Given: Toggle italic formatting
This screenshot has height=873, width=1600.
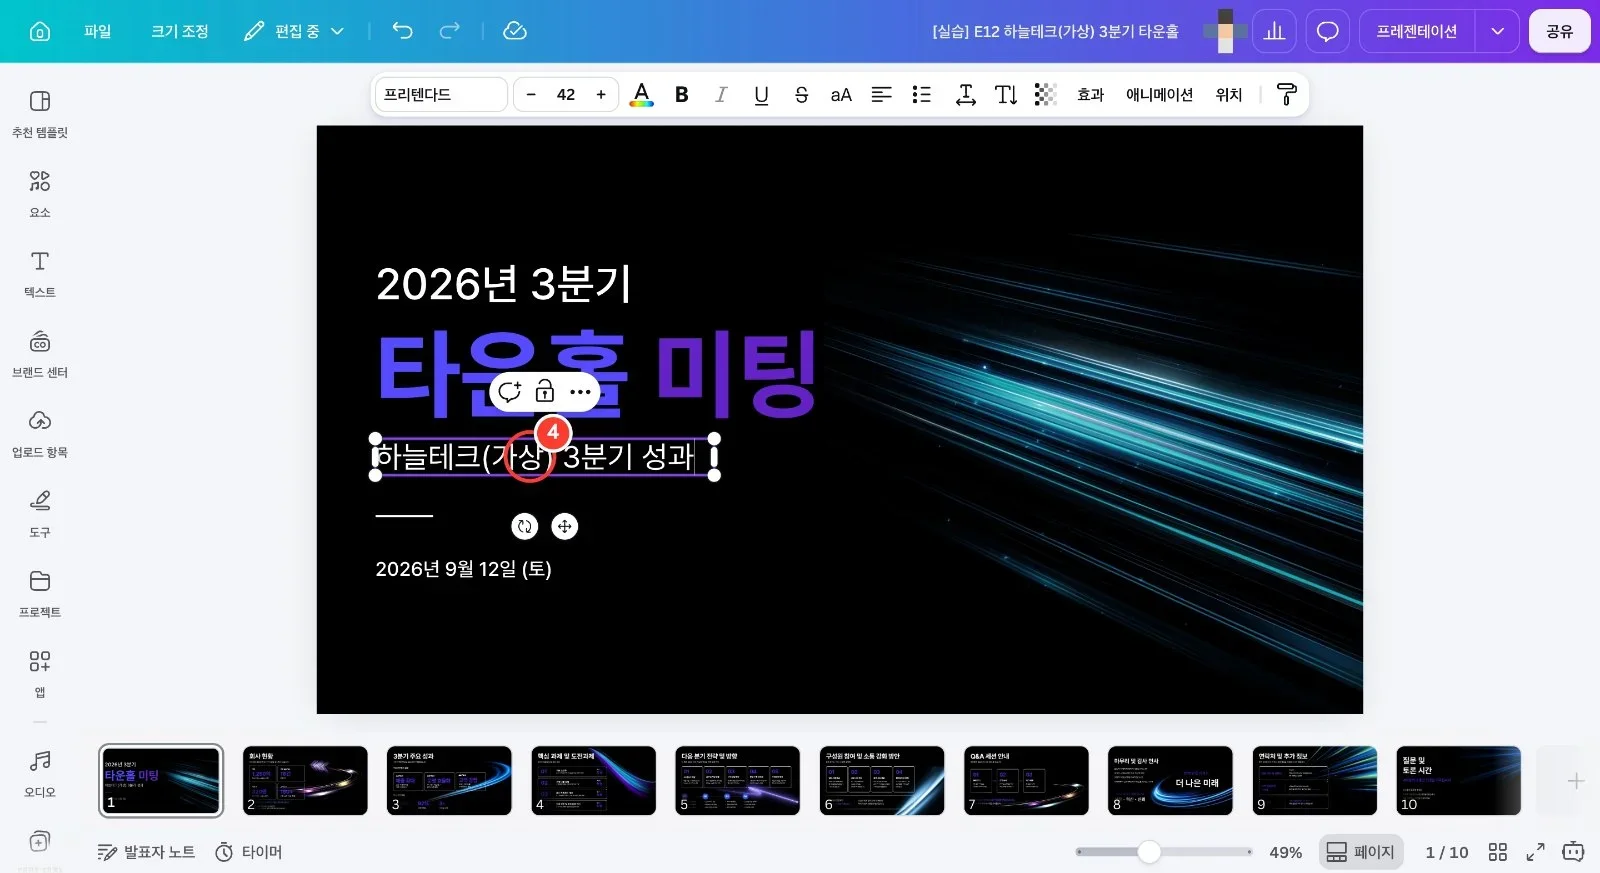Looking at the screenshot, I should point(721,95).
